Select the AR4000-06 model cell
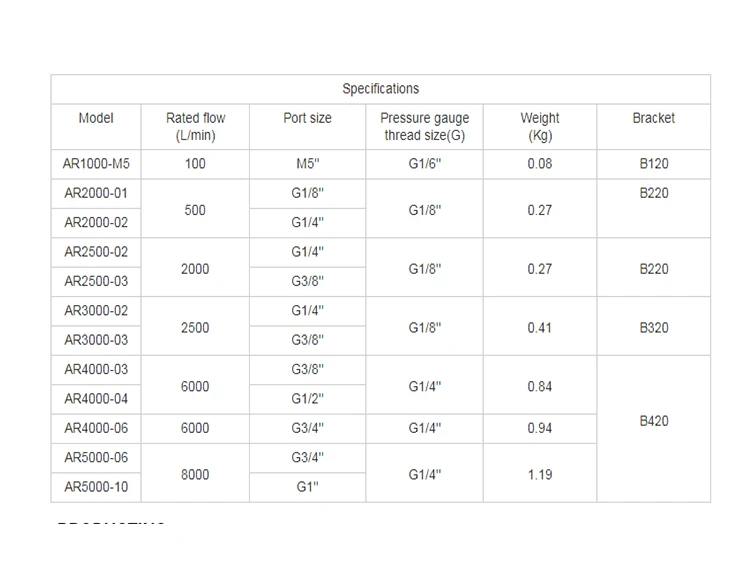The height and width of the screenshot is (565, 750). 96,428
